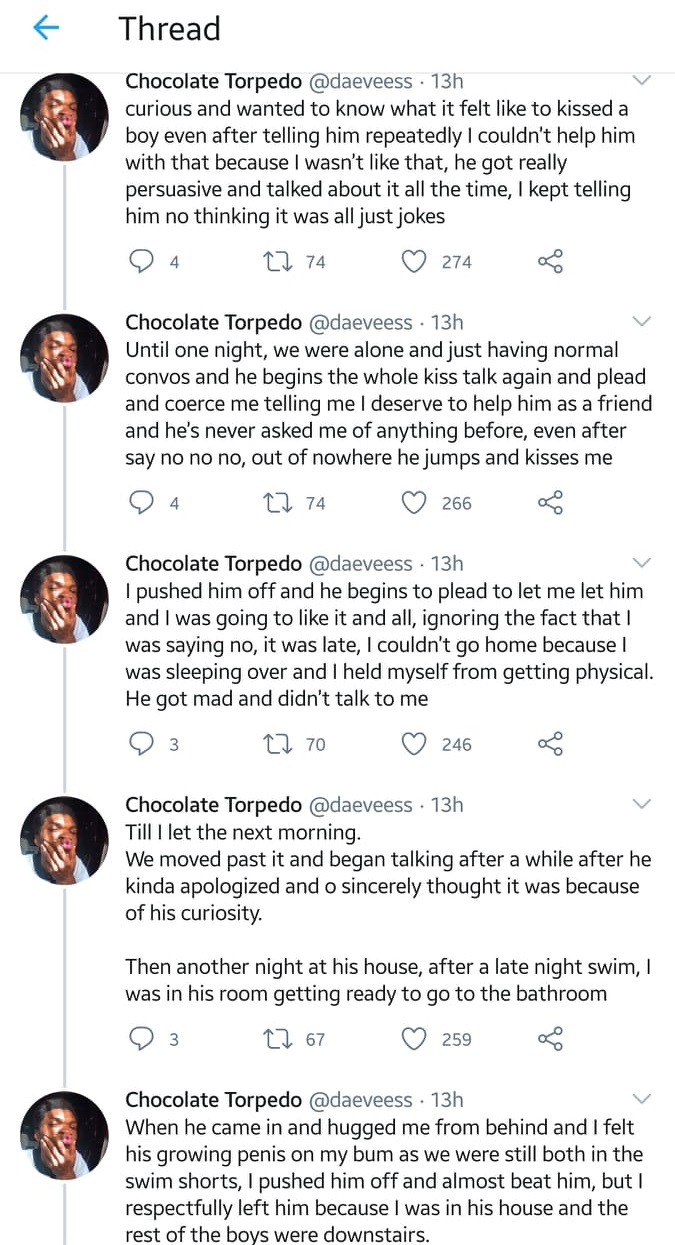Like the tweet showing 274 likes
Image resolution: width=675 pixels, height=1245 pixels.
(x=414, y=262)
